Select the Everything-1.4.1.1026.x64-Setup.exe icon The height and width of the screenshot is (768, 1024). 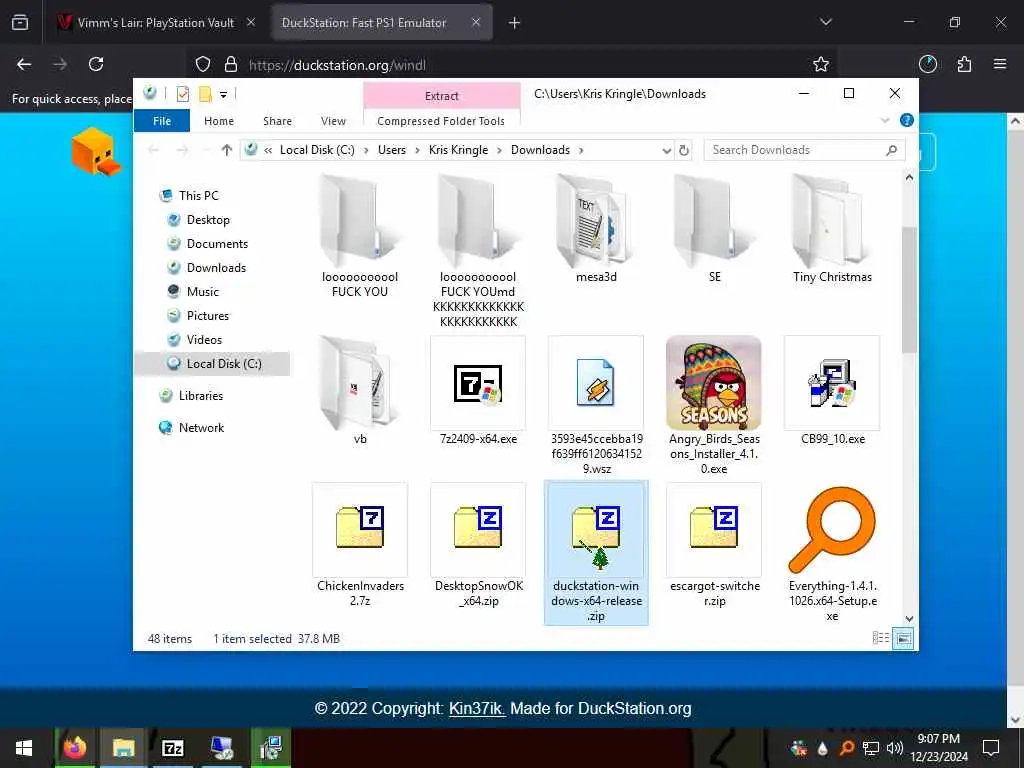point(832,530)
